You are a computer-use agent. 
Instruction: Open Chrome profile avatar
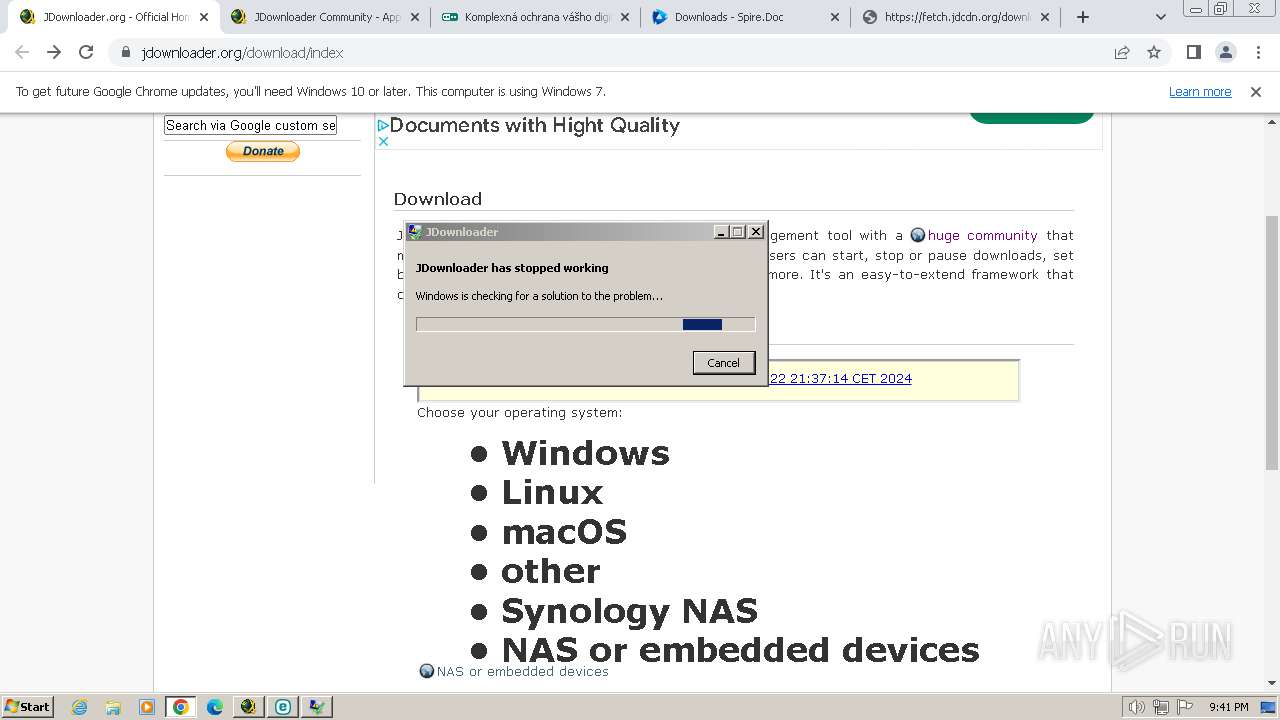pos(1225,53)
